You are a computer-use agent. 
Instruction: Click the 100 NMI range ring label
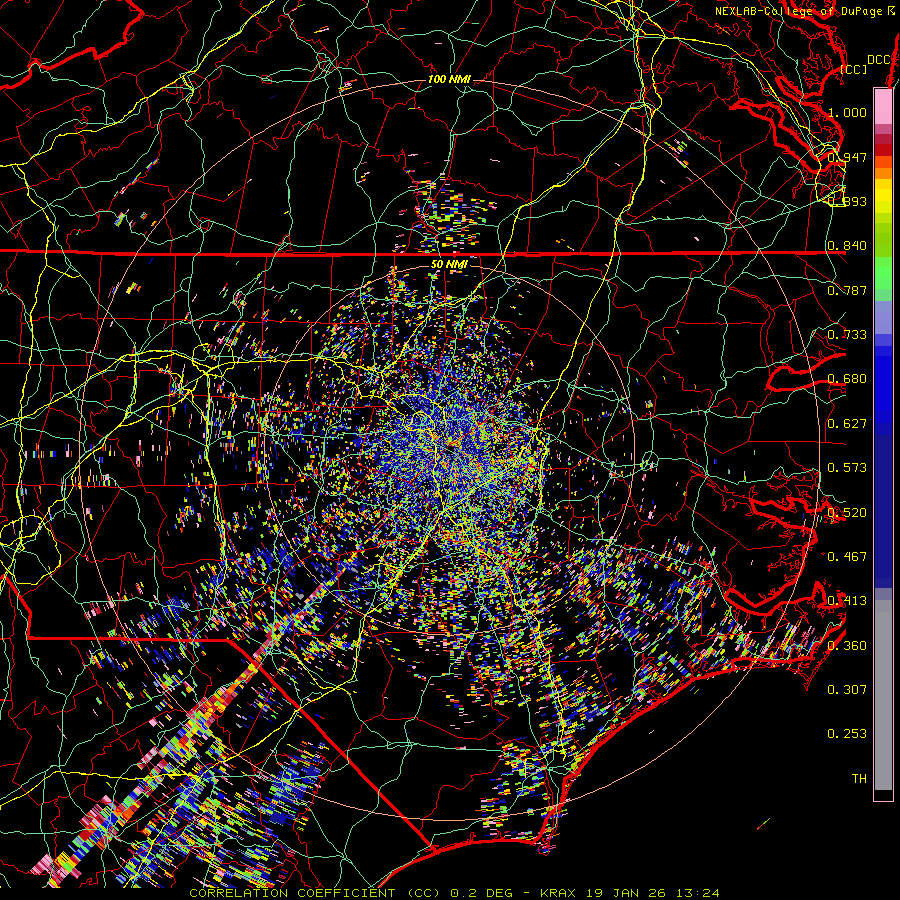pyautogui.click(x=449, y=79)
